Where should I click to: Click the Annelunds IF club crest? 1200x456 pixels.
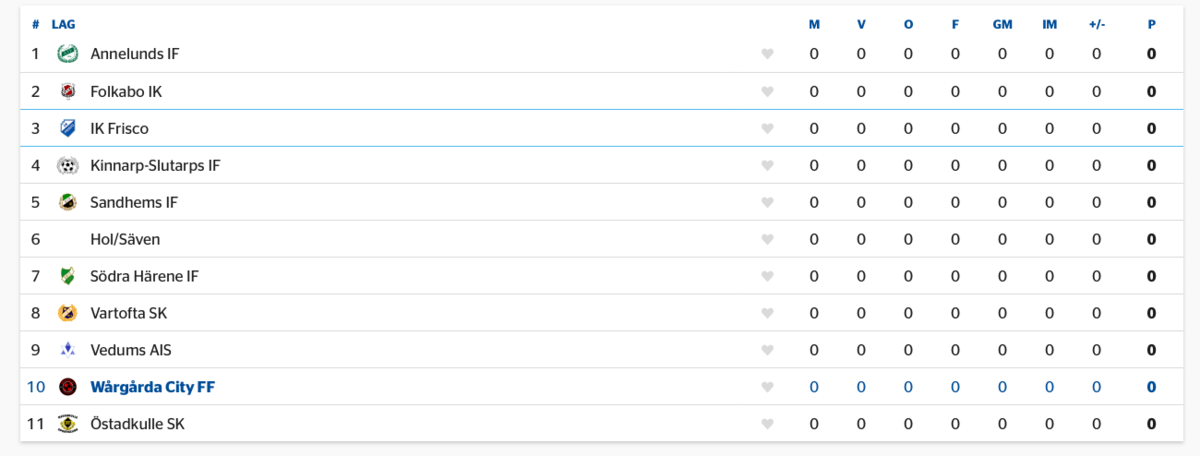coord(67,54)
